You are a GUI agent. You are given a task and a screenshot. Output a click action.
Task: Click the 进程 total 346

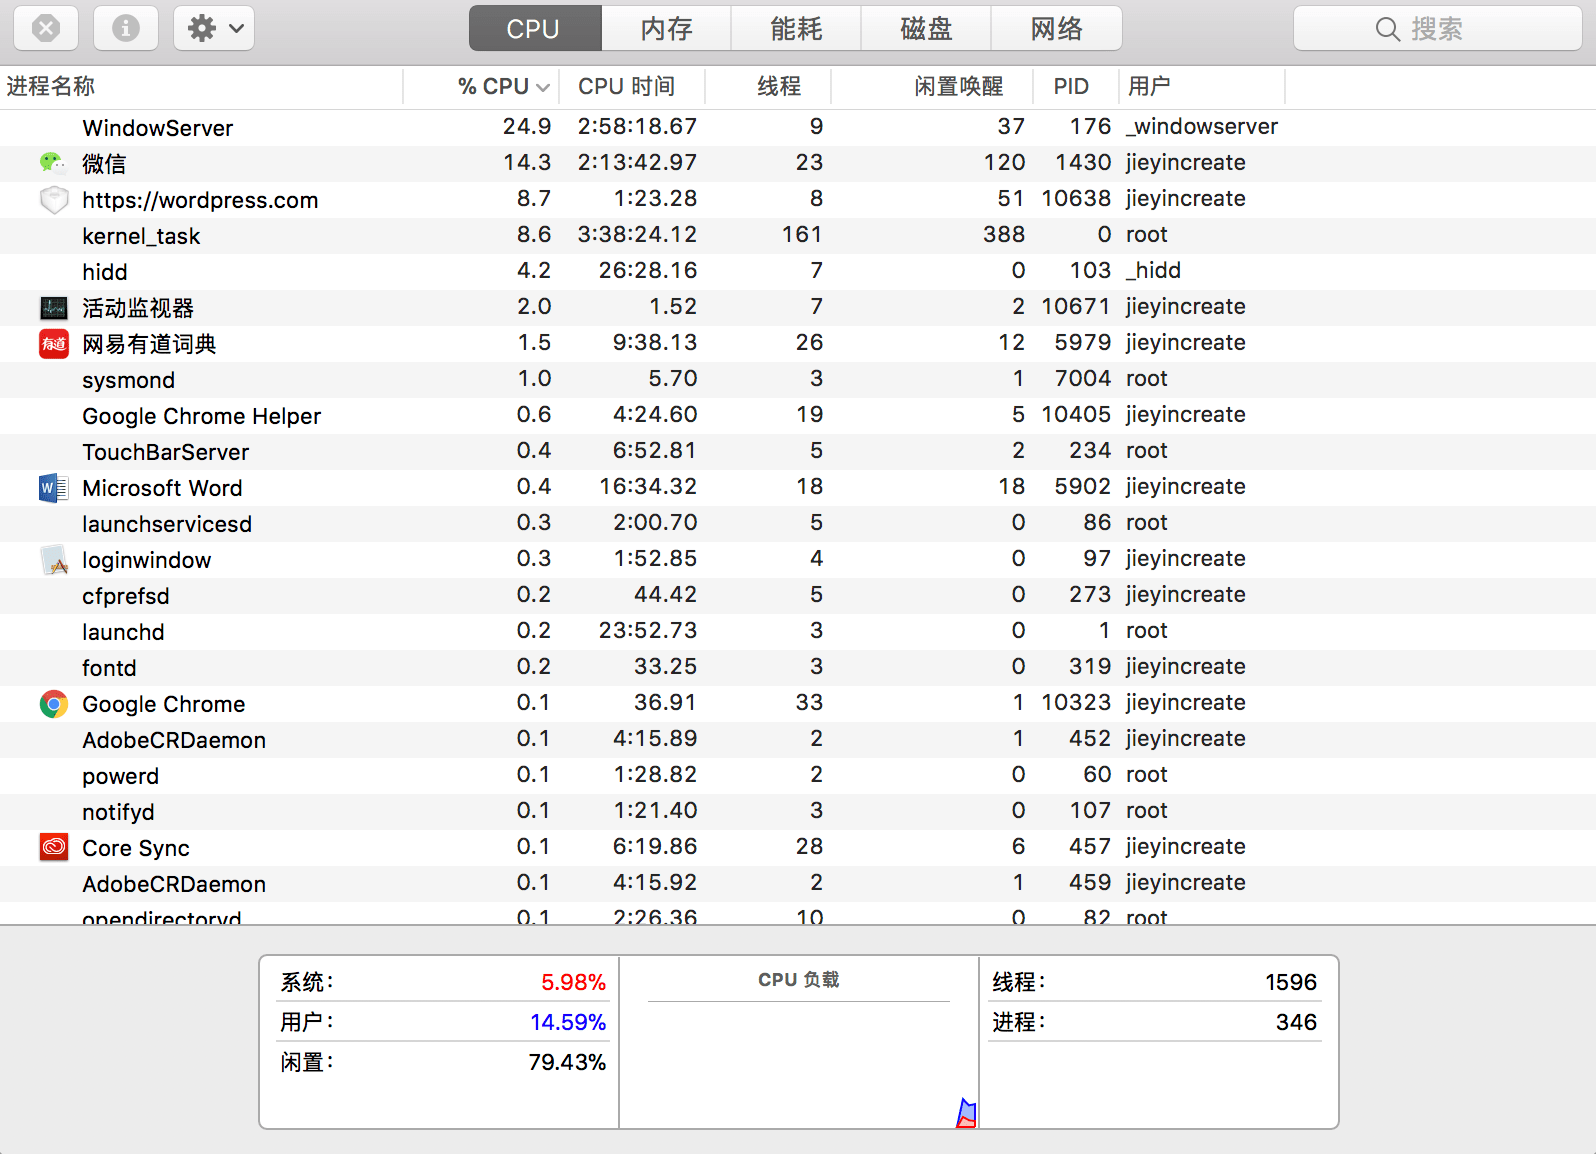coord(1296,1022)
